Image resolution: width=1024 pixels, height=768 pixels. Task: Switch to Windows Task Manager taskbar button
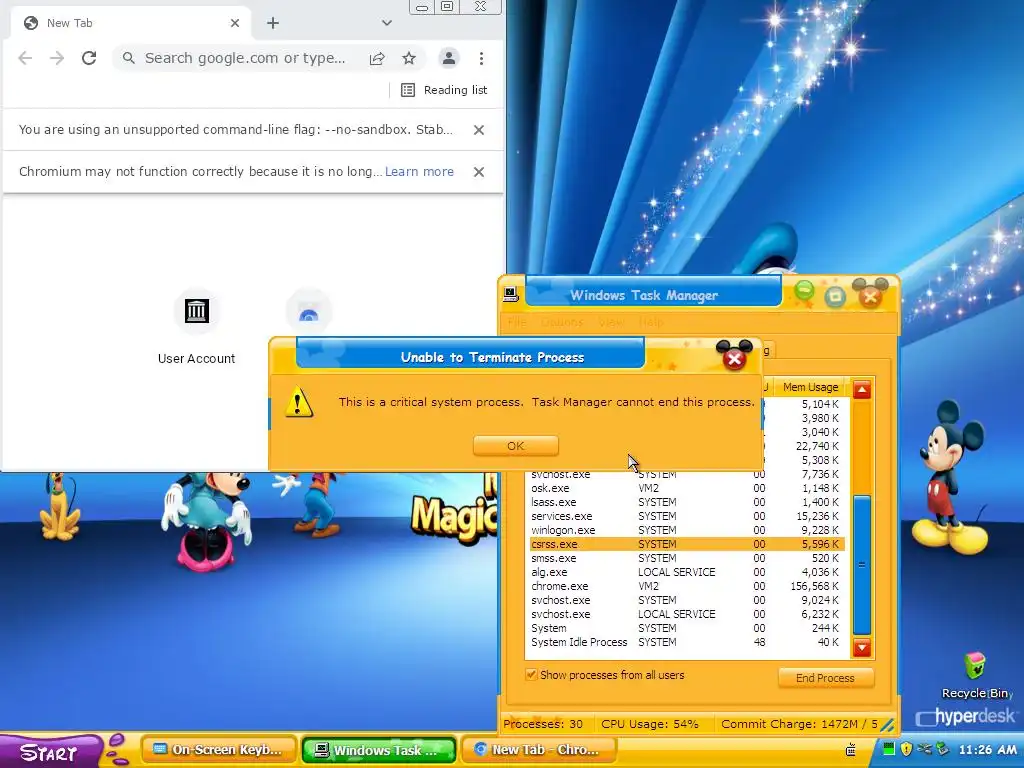pos(378,750)
